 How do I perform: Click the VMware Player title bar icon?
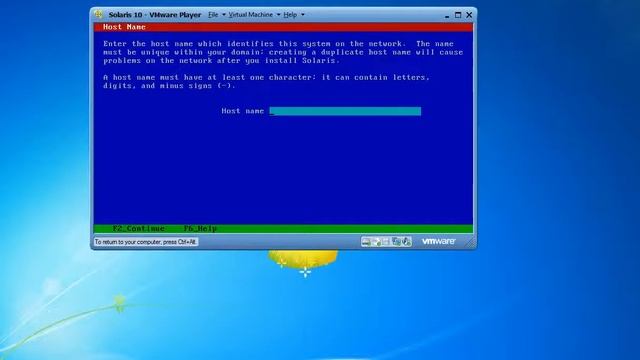point(98,14)
